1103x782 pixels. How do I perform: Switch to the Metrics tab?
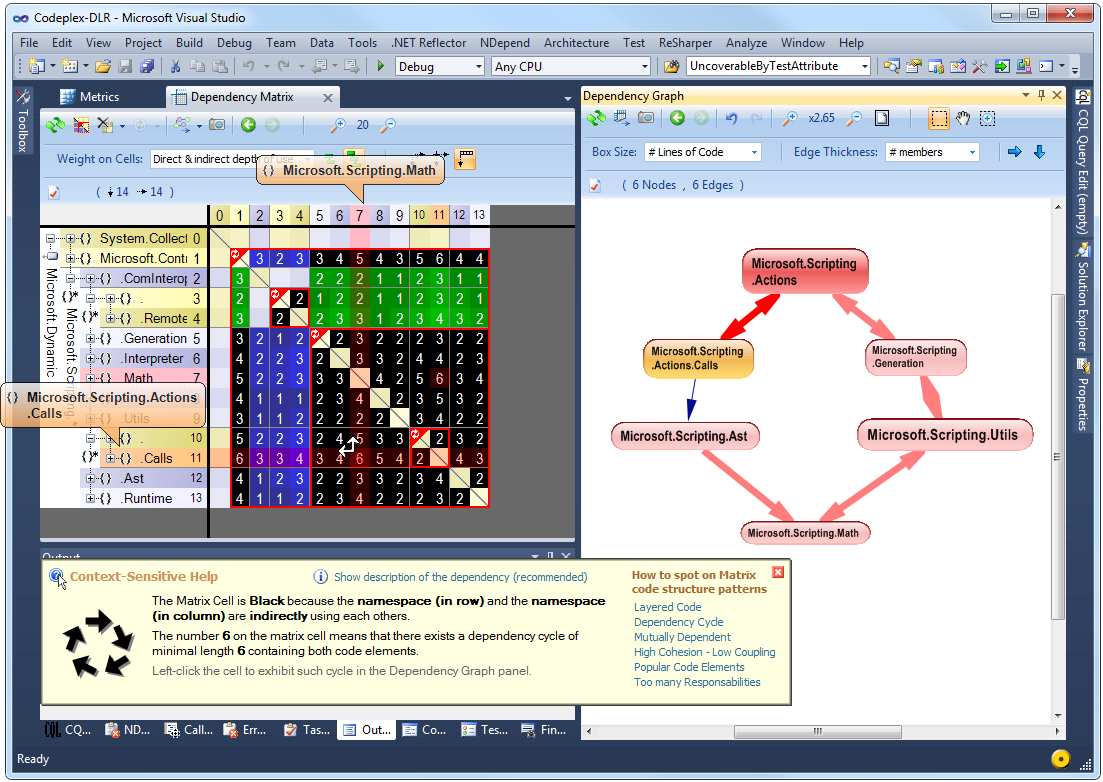(x=95, y=96)
